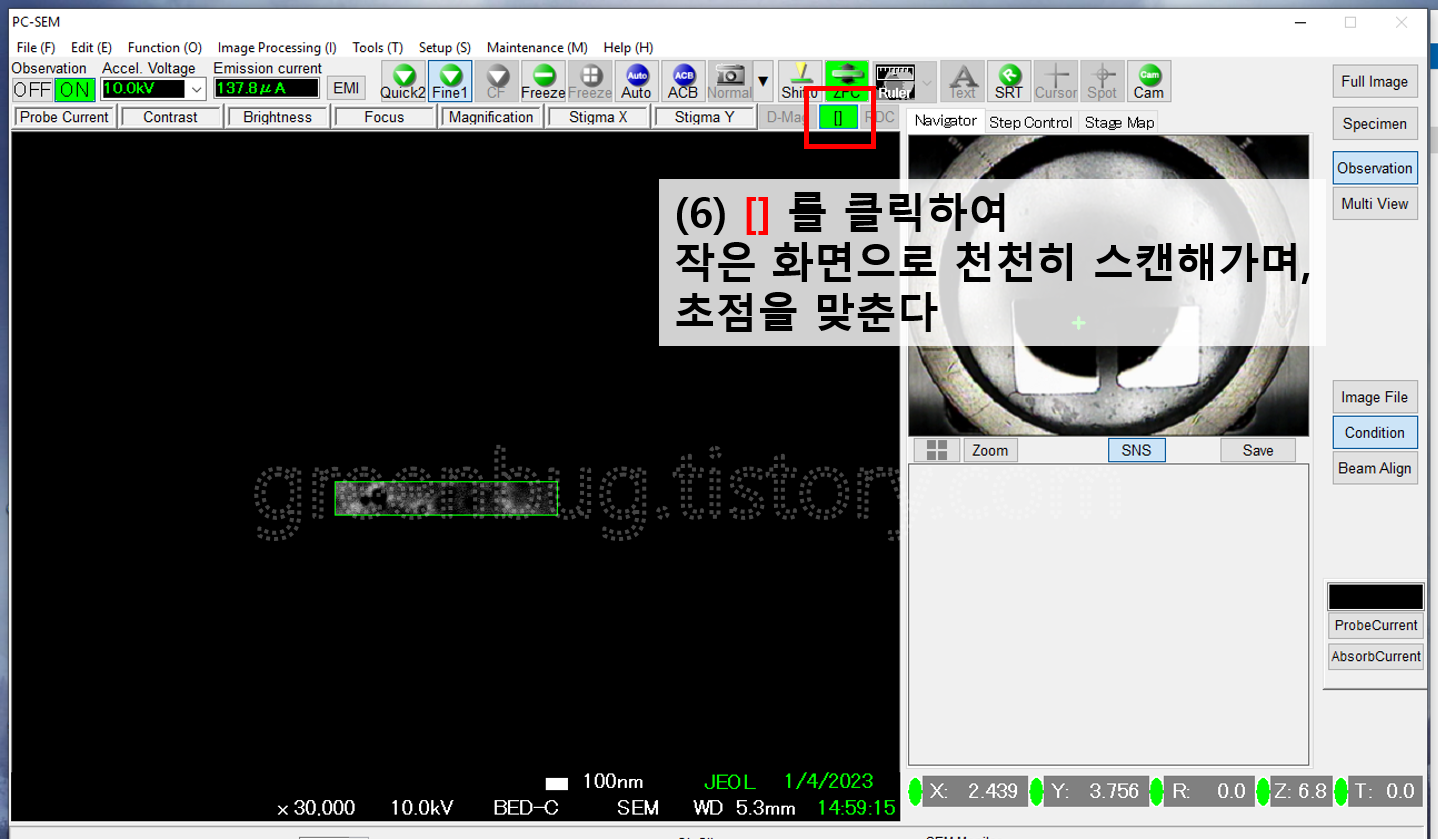Switch to the Step Control tab
Viewport: 1438px width, 839px height.
pyautogui.click(x=1031, y=122)
